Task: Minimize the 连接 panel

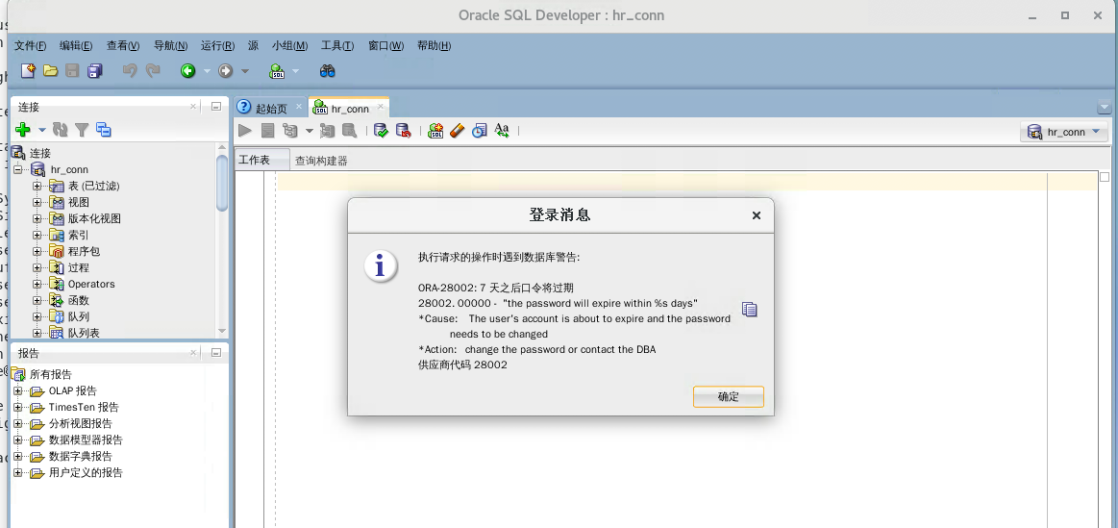Action: (x=215, y=107)
